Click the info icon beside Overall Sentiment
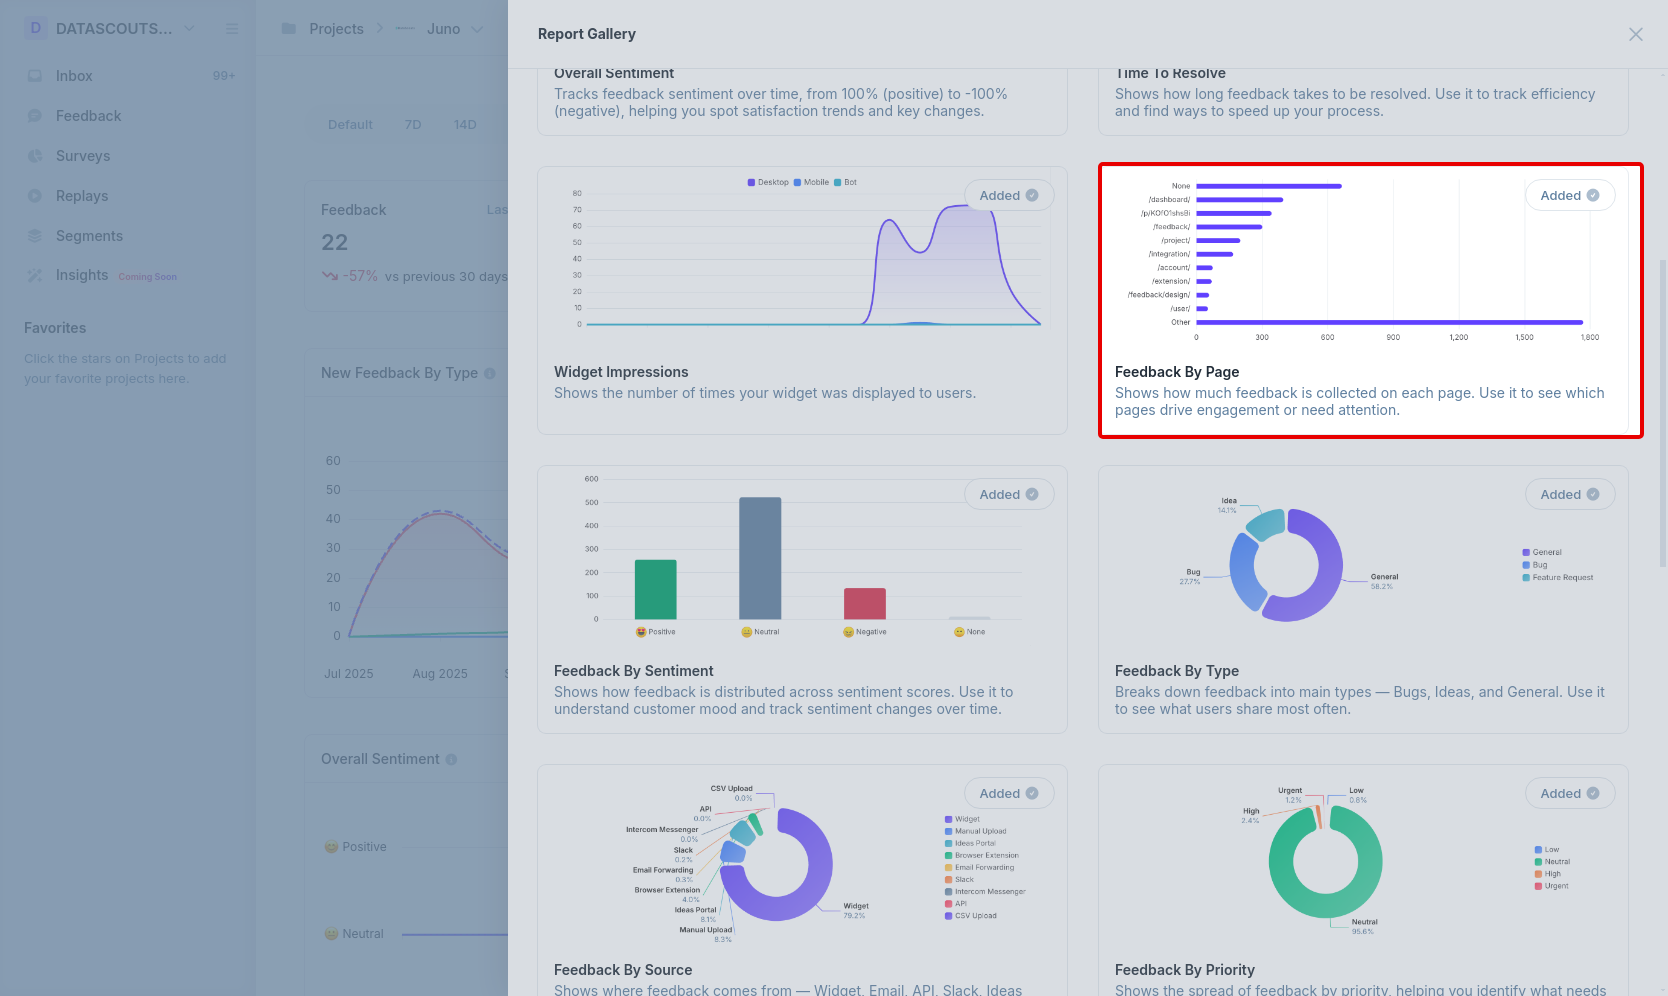1668x996 pixels. click(x=451, y=759)
